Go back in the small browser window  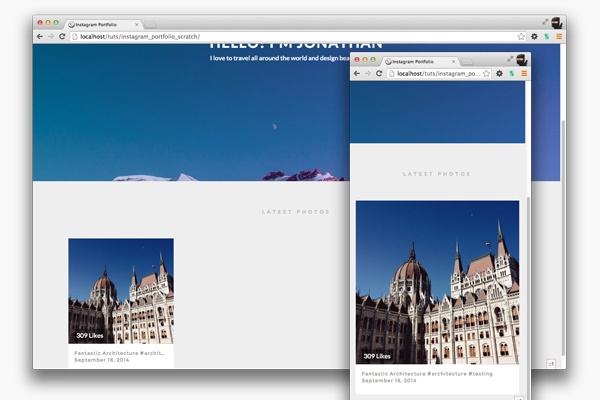(x=357, y=73)
